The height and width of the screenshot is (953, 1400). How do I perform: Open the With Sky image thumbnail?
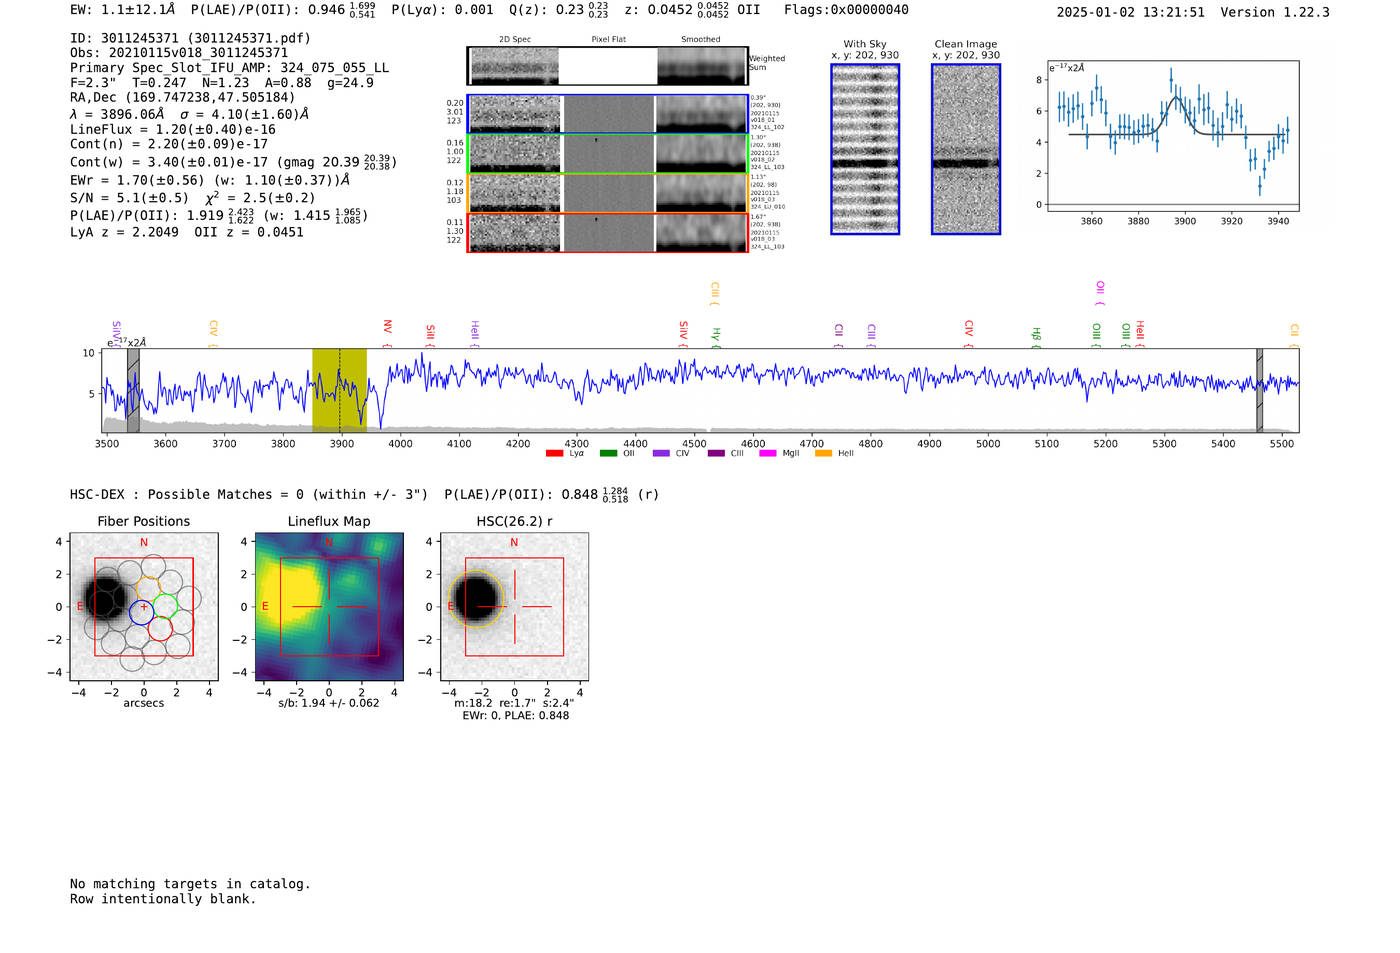click(865, 149)
